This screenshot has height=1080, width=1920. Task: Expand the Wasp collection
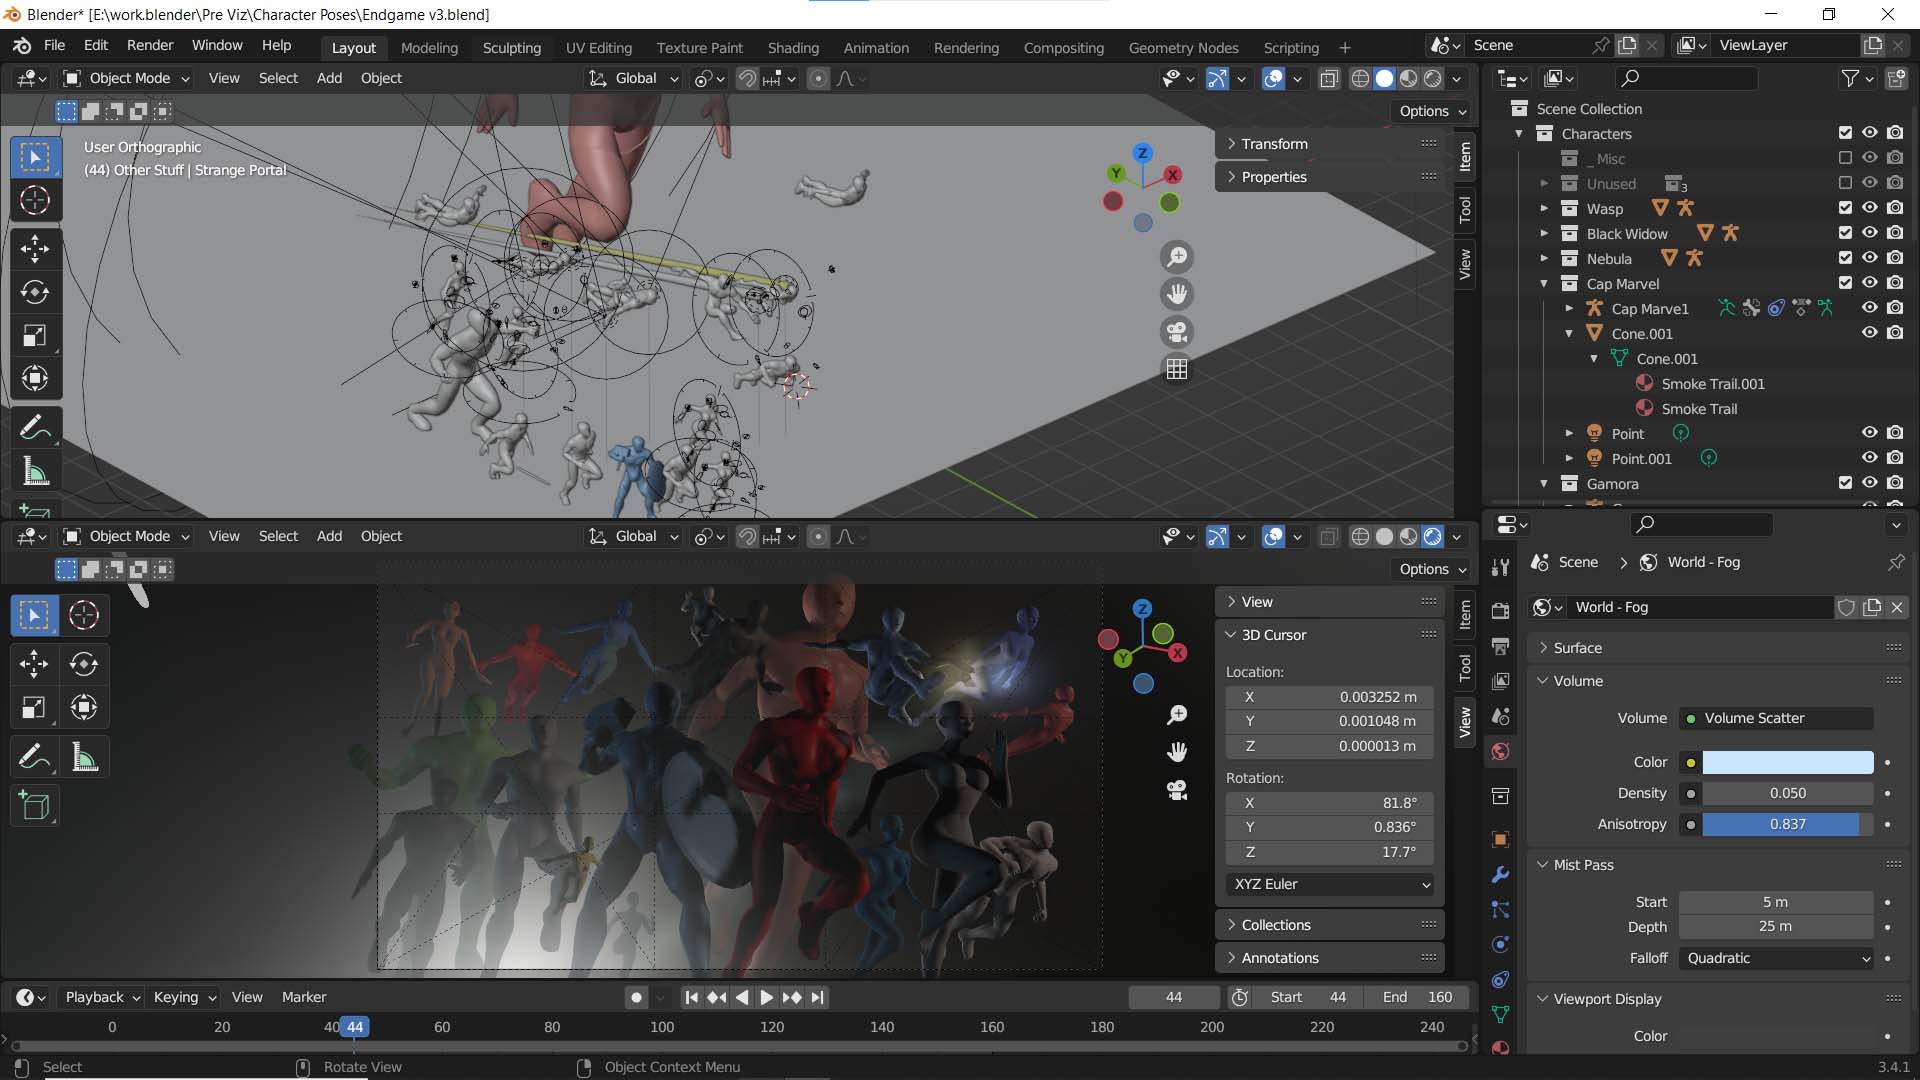[1544, 208]
